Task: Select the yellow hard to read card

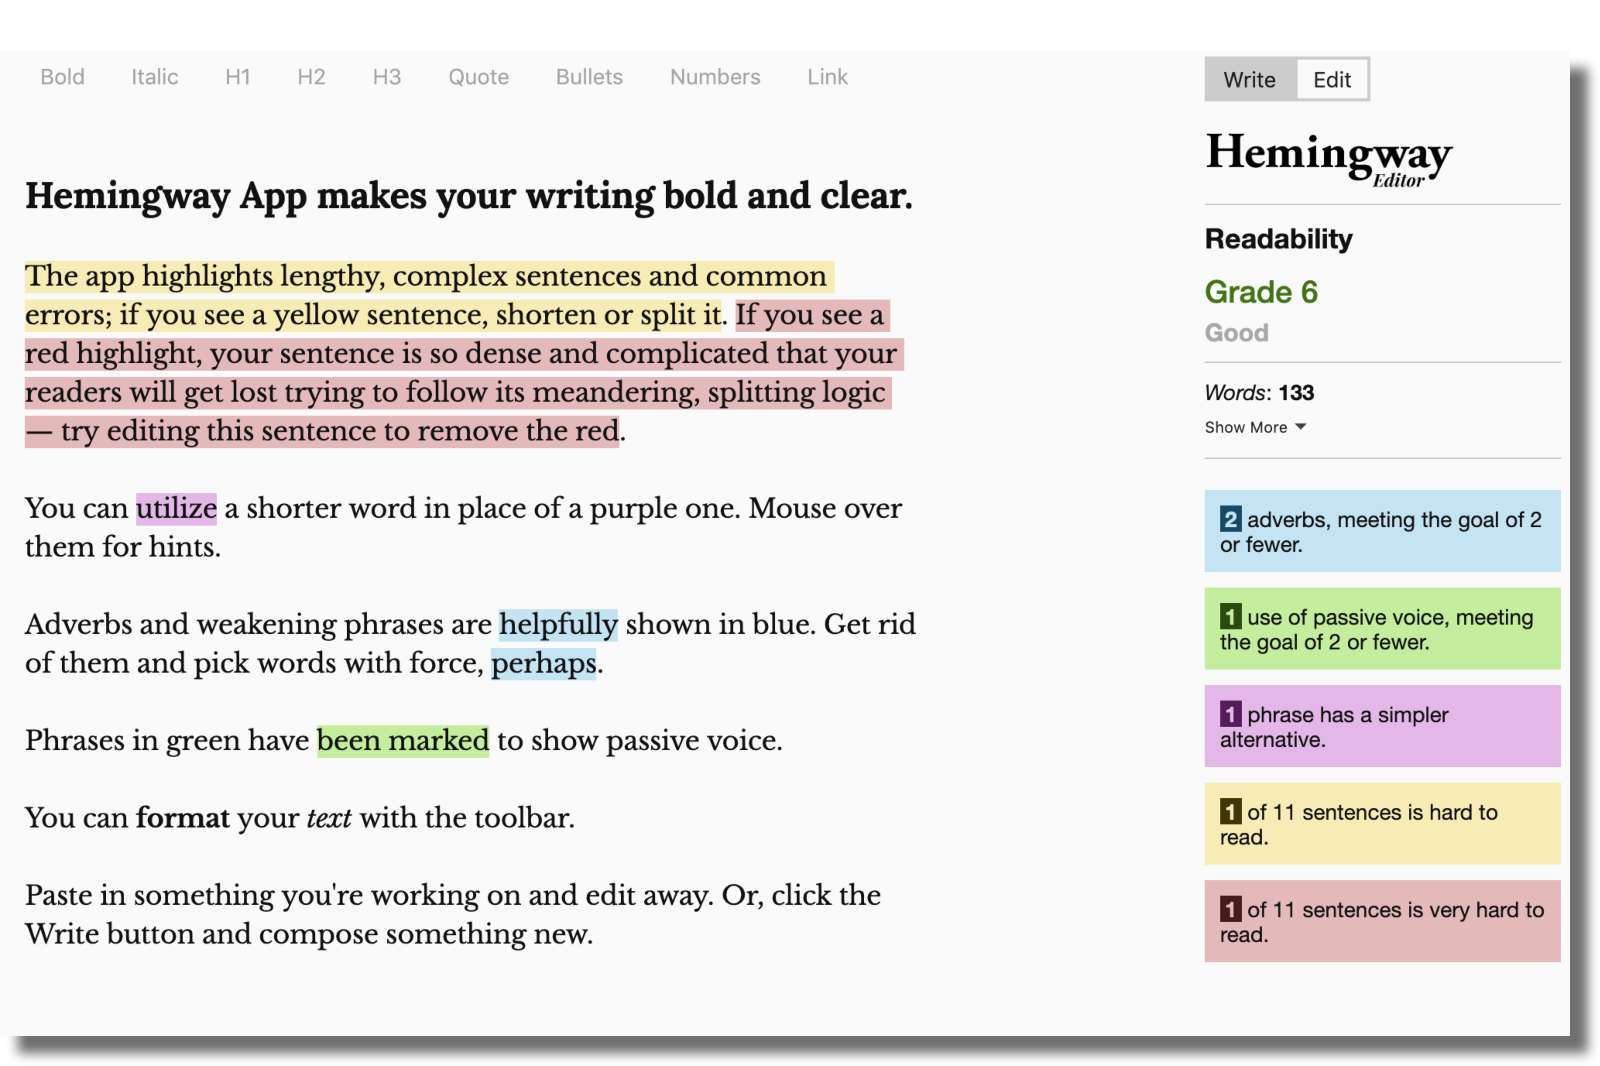Action: (x=1382, y=823)
